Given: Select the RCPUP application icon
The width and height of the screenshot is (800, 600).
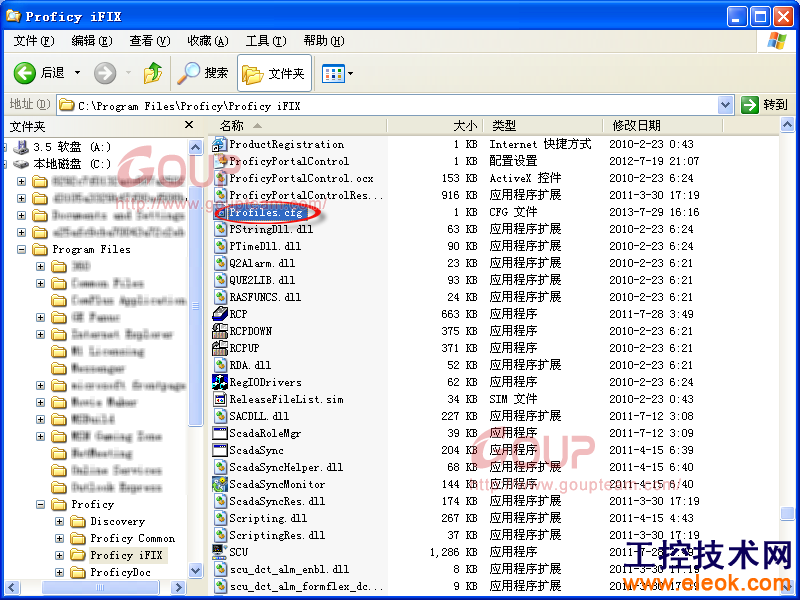Looking at the screenshot, I should [219, 348].
